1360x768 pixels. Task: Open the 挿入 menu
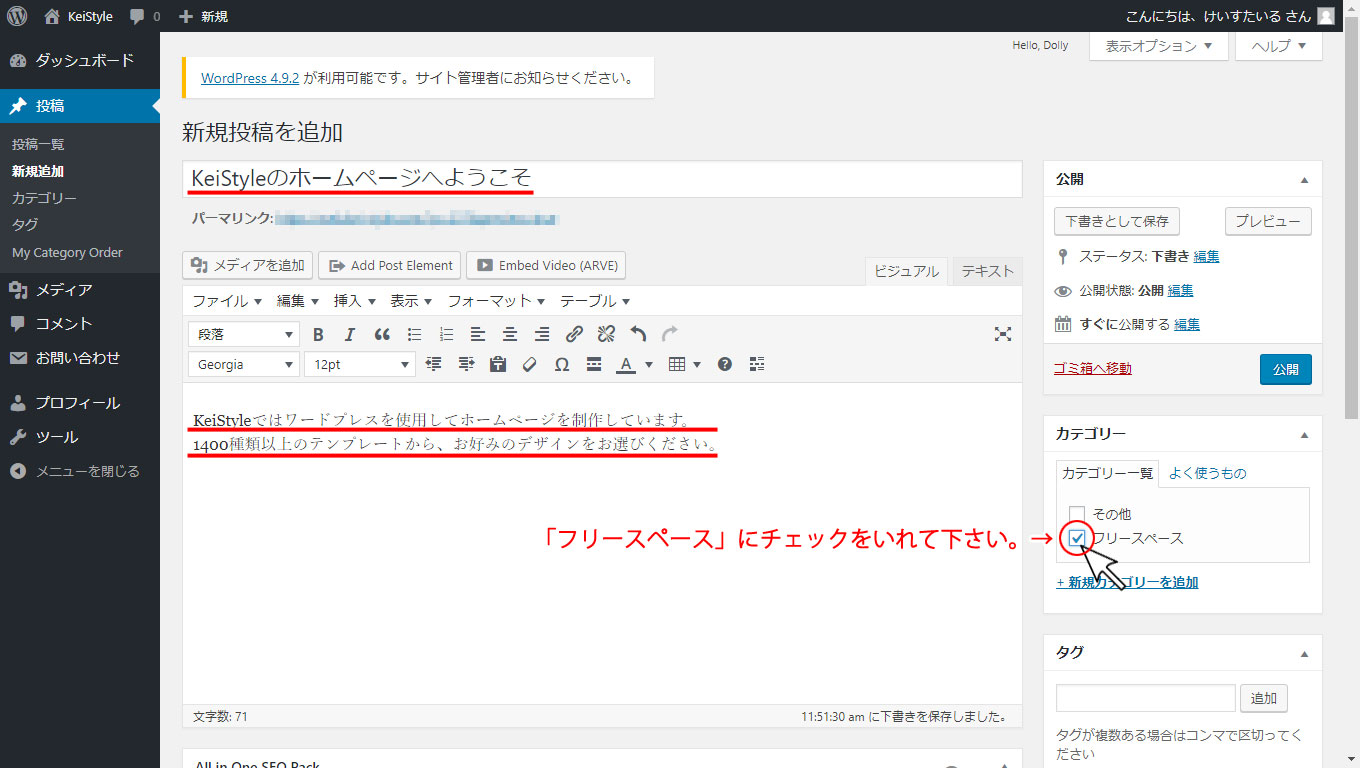pos(355,301)
